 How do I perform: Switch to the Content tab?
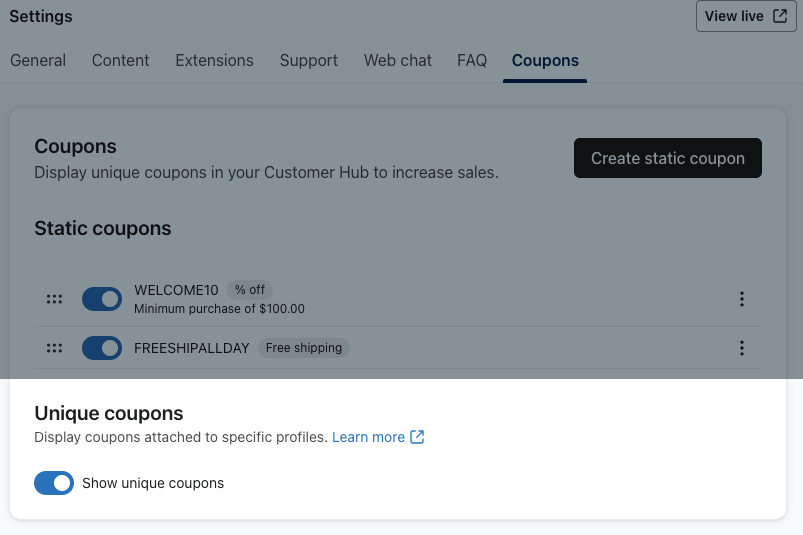pos(120,60)
